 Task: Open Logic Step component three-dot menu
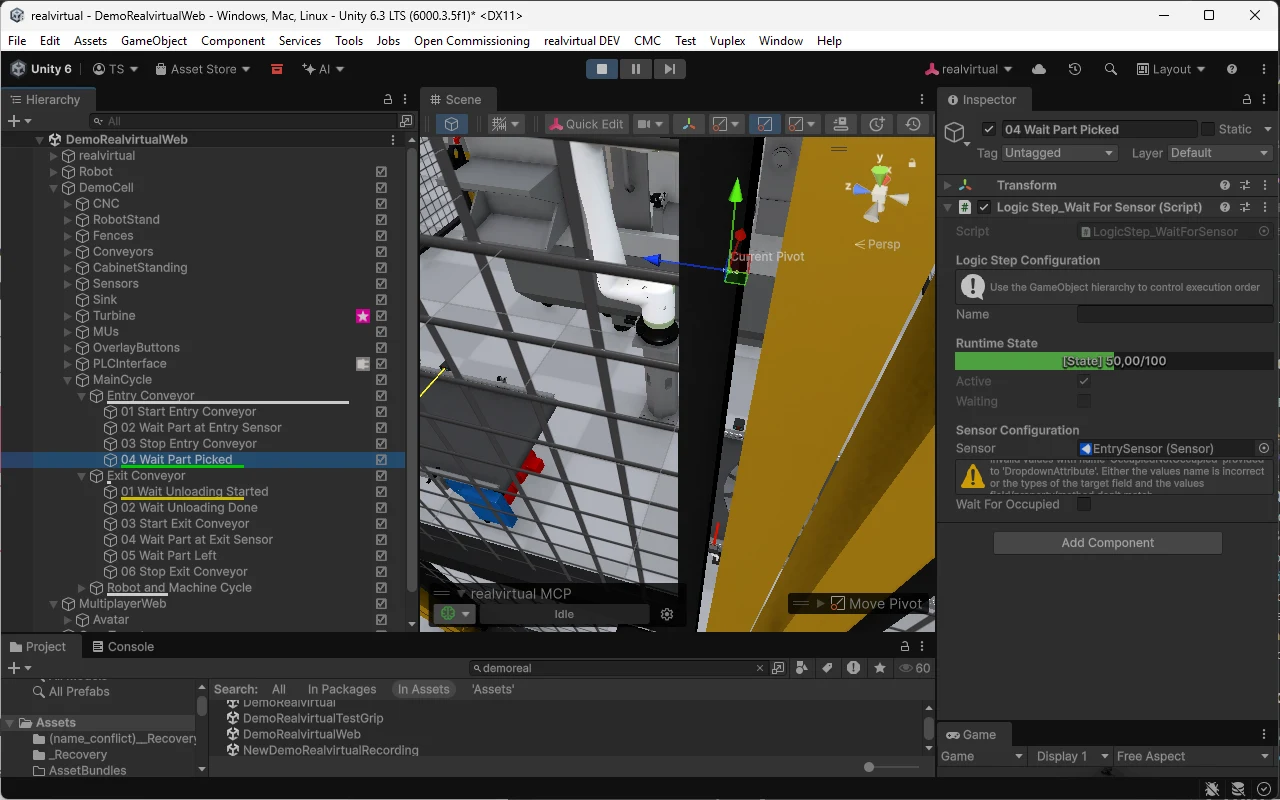pyautogui.click(x=1265, y=207)
